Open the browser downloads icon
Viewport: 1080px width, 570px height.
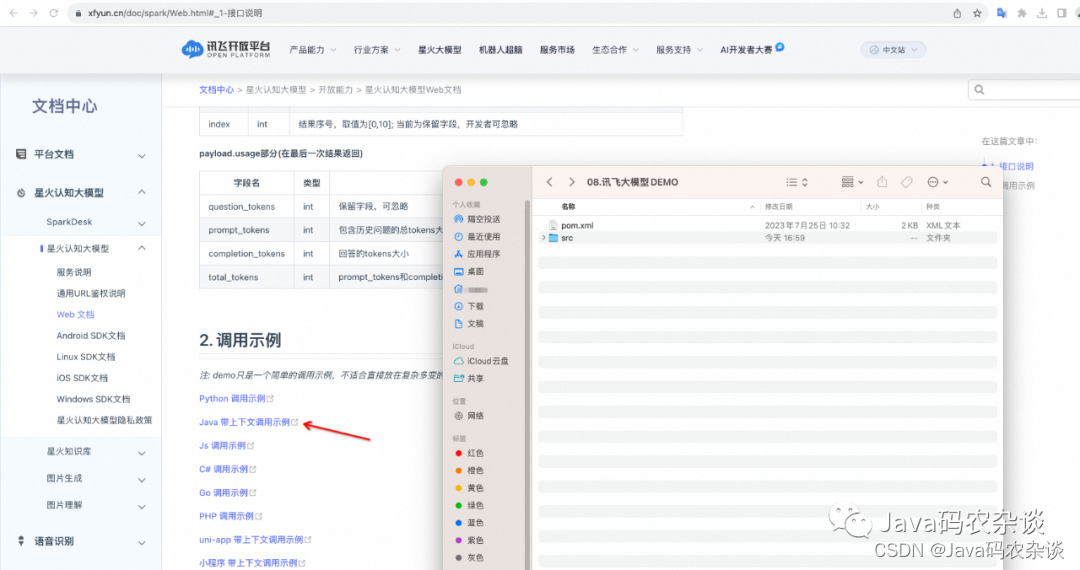tap(1042, 13)
